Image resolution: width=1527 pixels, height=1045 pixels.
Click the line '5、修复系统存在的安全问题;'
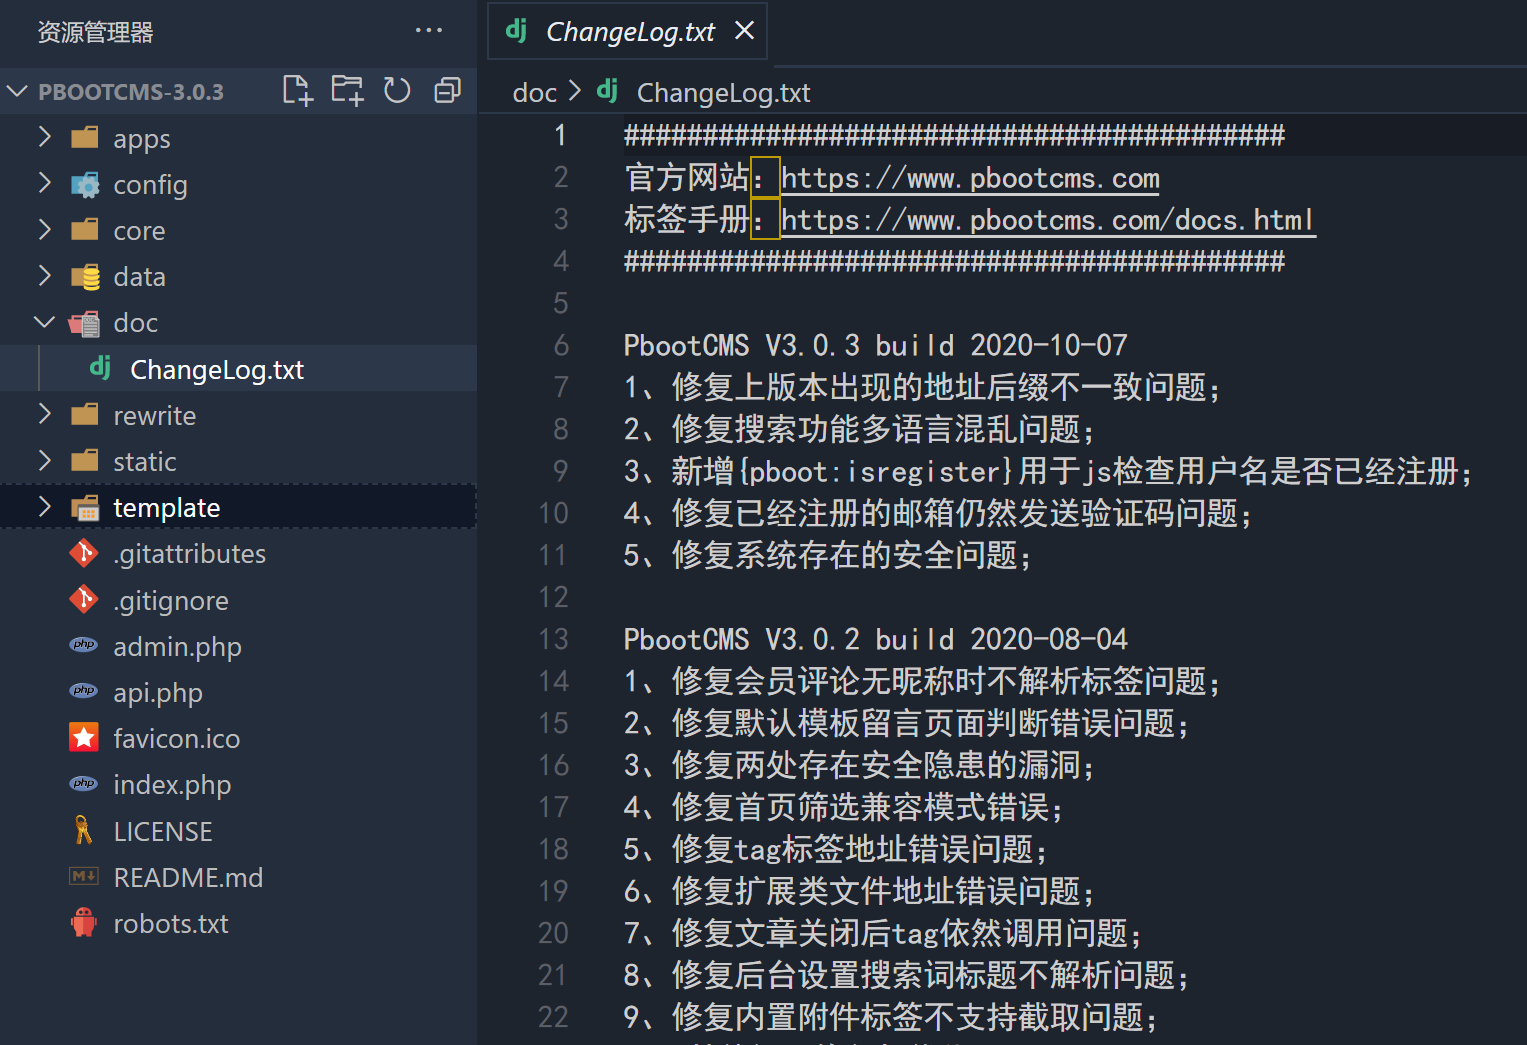pyautogui.click(x=827, y=555)
